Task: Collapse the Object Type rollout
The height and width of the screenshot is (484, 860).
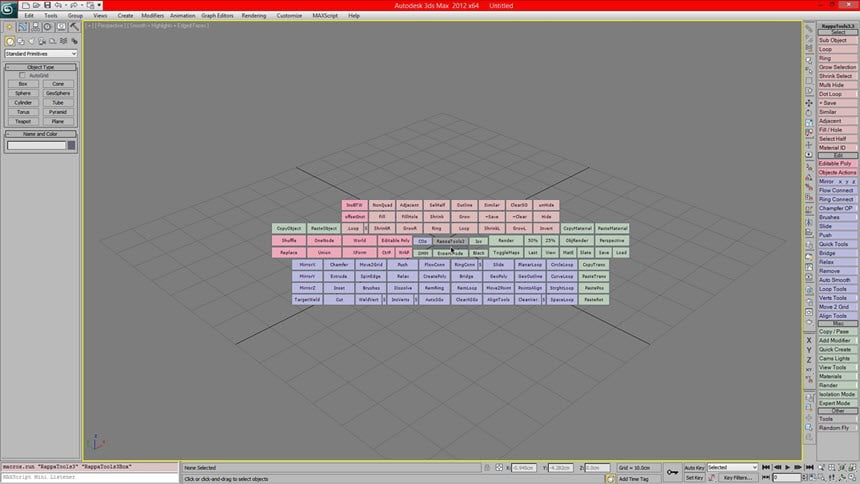Action: (41, 67)
